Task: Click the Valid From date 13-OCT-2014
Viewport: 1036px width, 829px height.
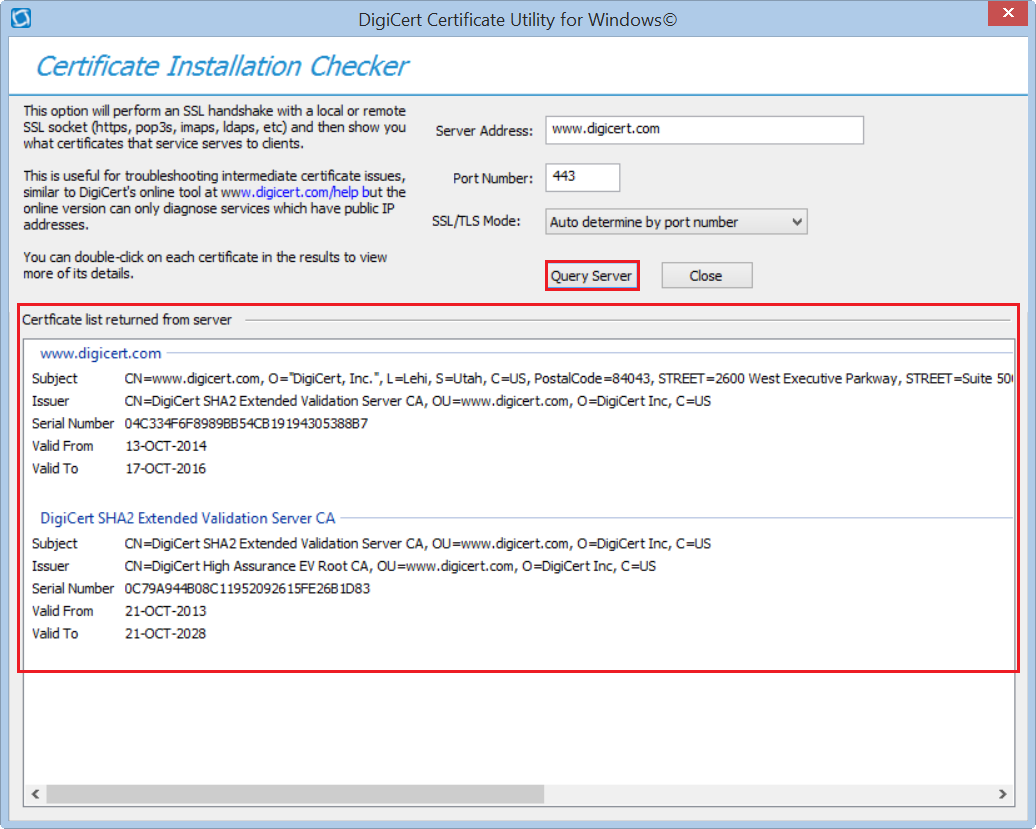Action: click(166, 446)
